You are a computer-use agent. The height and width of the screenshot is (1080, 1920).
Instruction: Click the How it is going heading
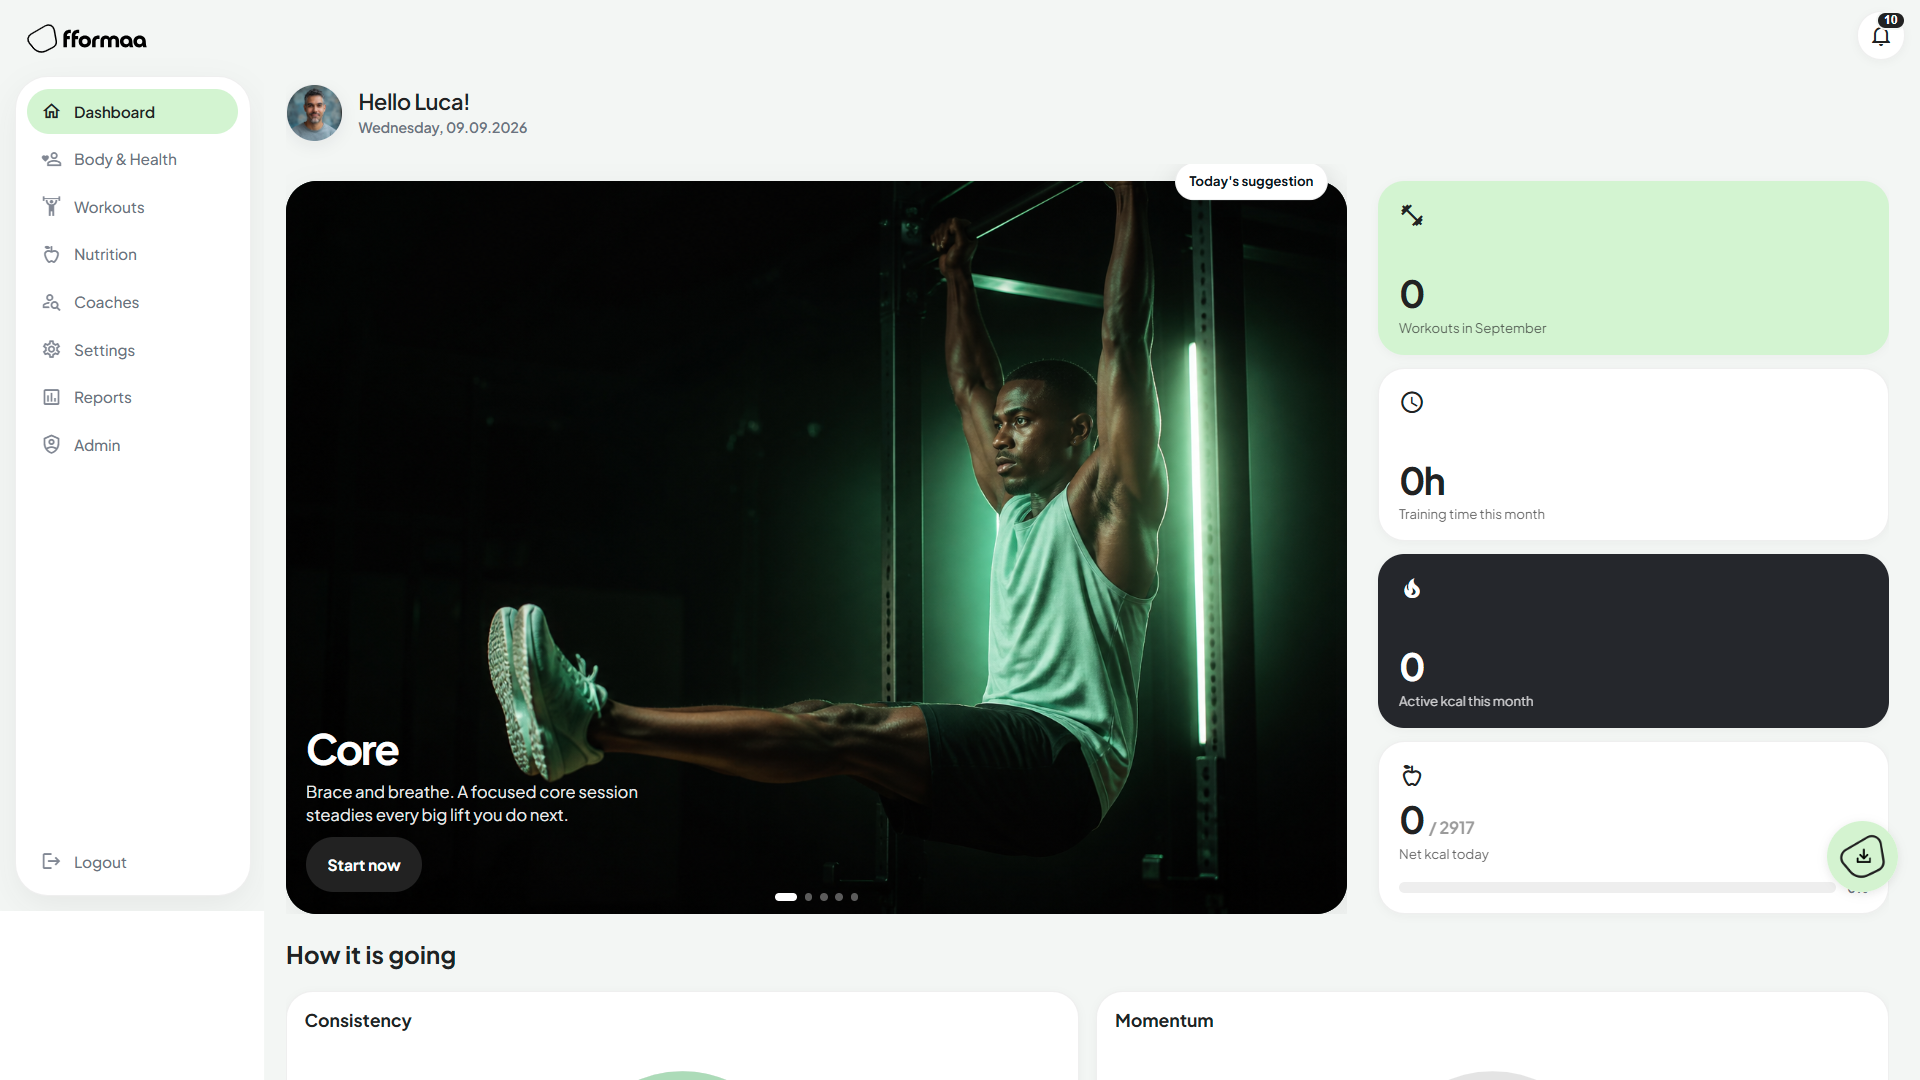[x=371, y=956]
